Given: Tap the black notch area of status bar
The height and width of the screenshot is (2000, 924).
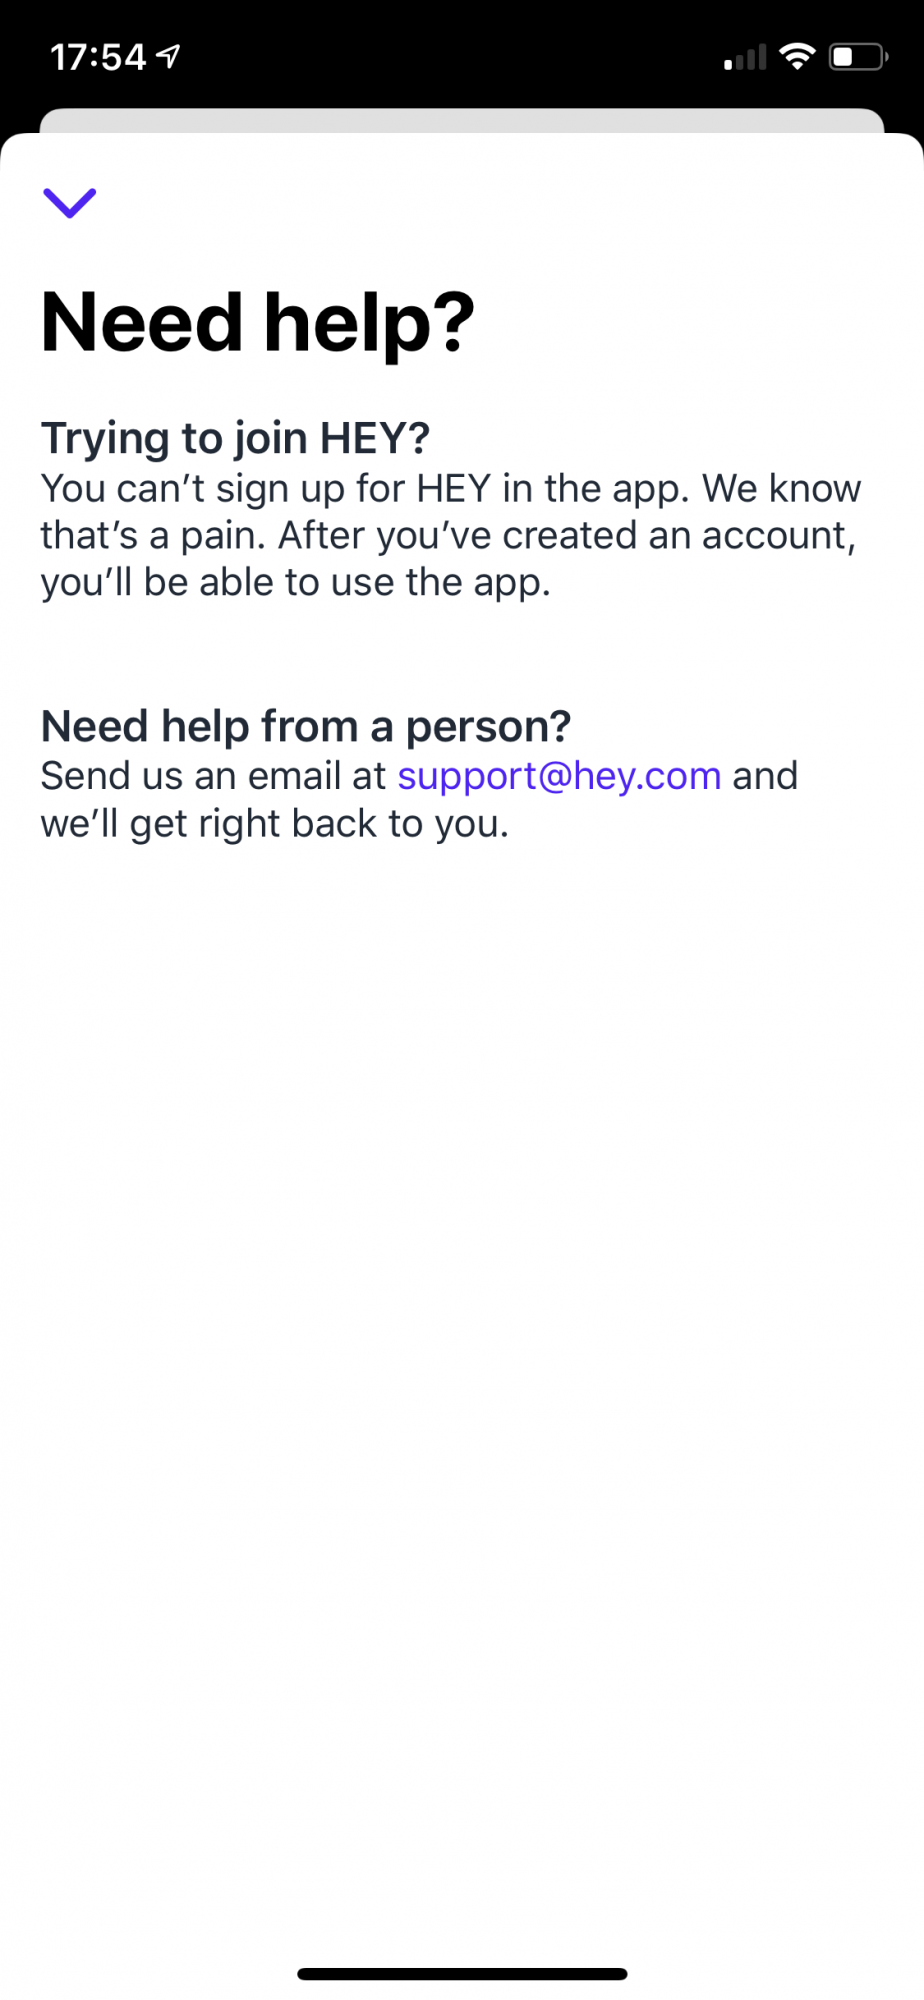Looking at the screenshot, I should pos(462,40).
